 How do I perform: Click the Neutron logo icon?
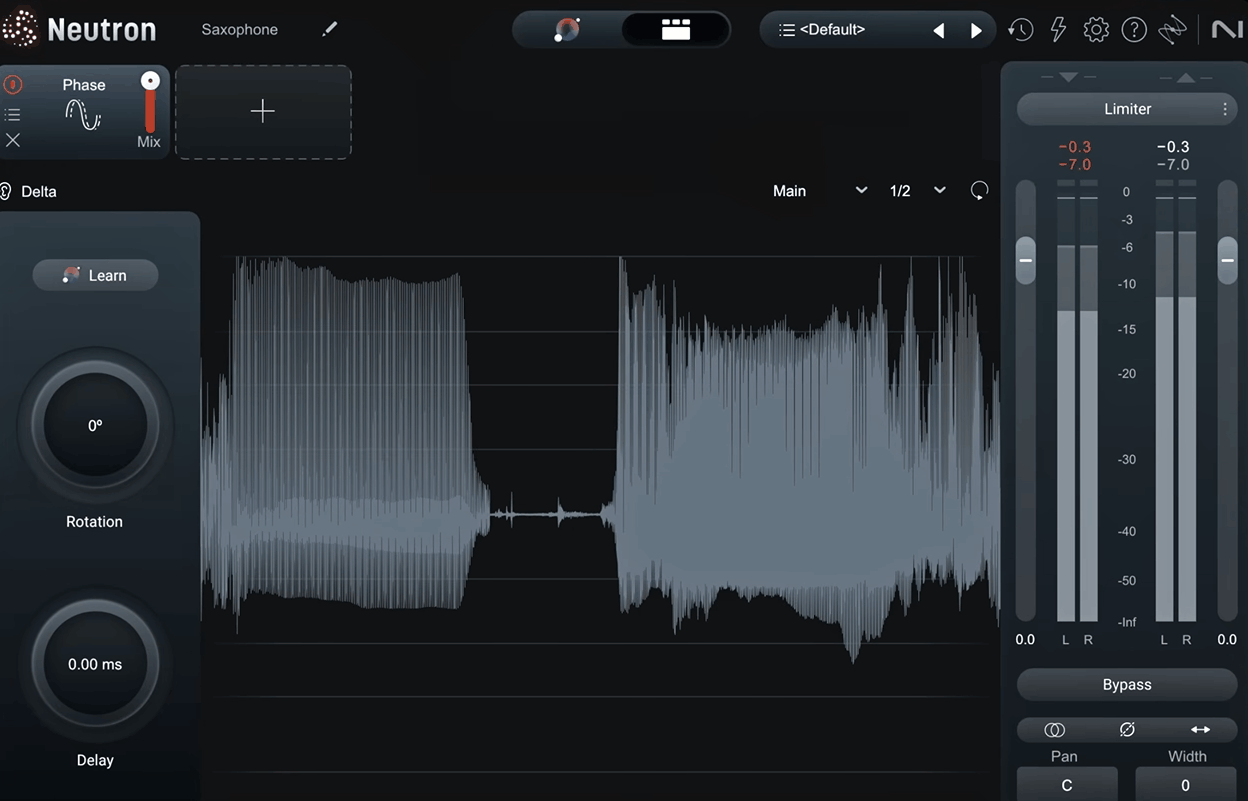pos(19,29)
